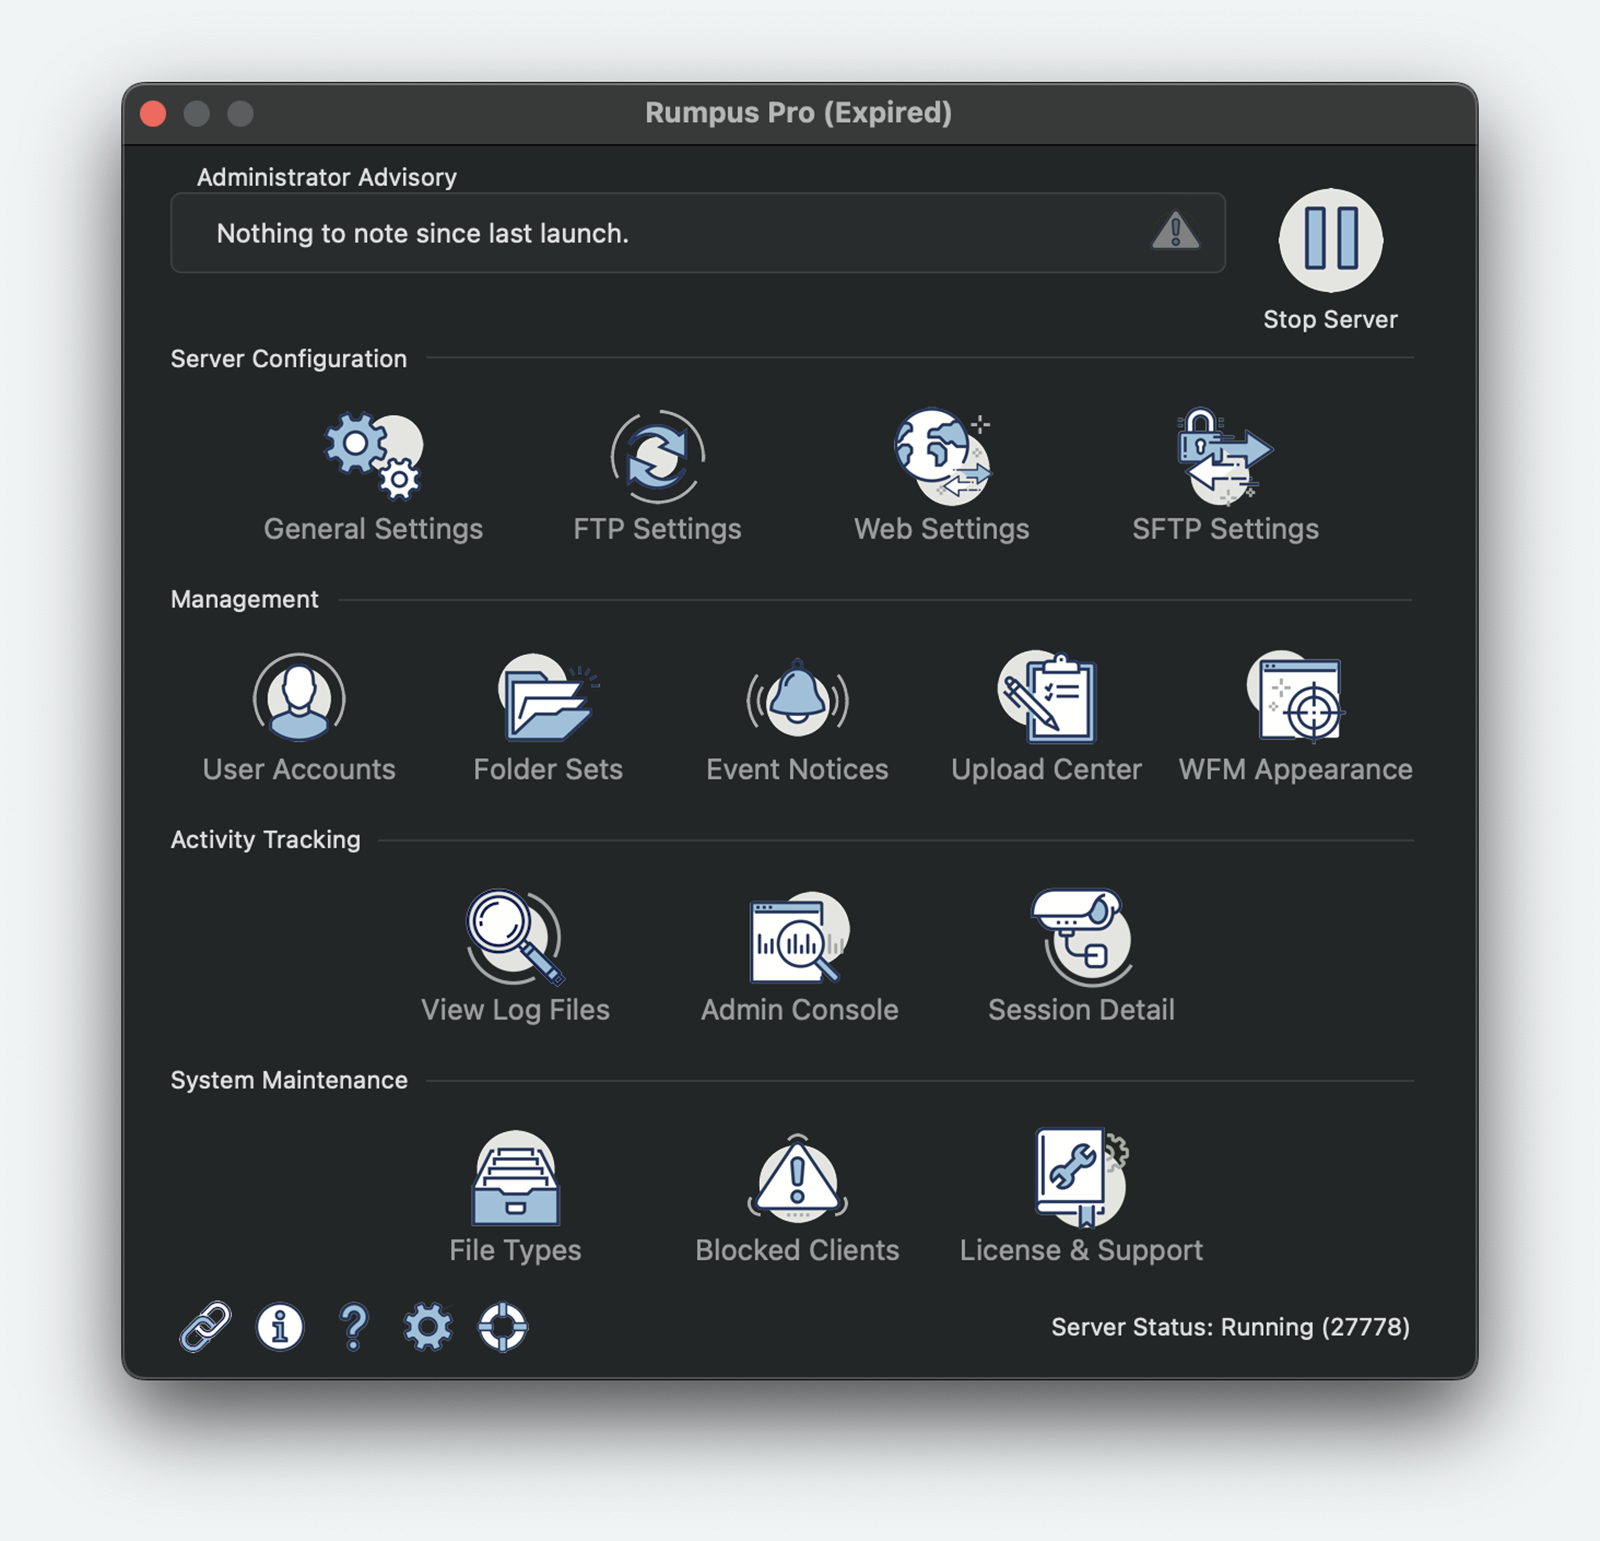The width and height of the screenshot is (1600, 1541).
Task: Click the User Accounts label
Action: tap(299, 769)
